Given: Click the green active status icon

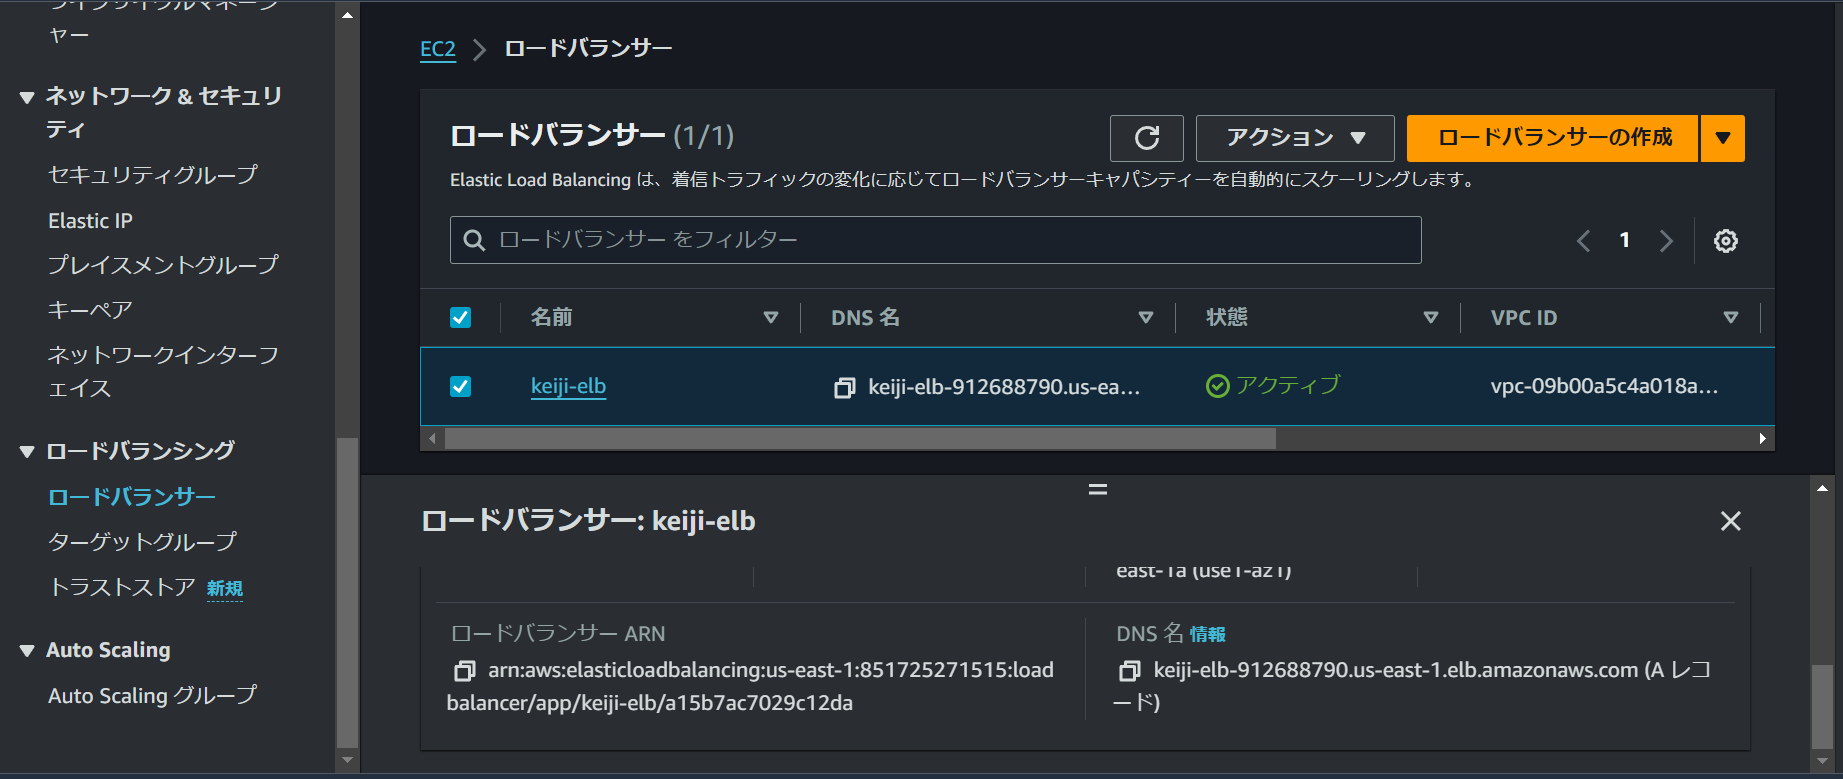Looking at the screenshot, I should coord(1217,386).
